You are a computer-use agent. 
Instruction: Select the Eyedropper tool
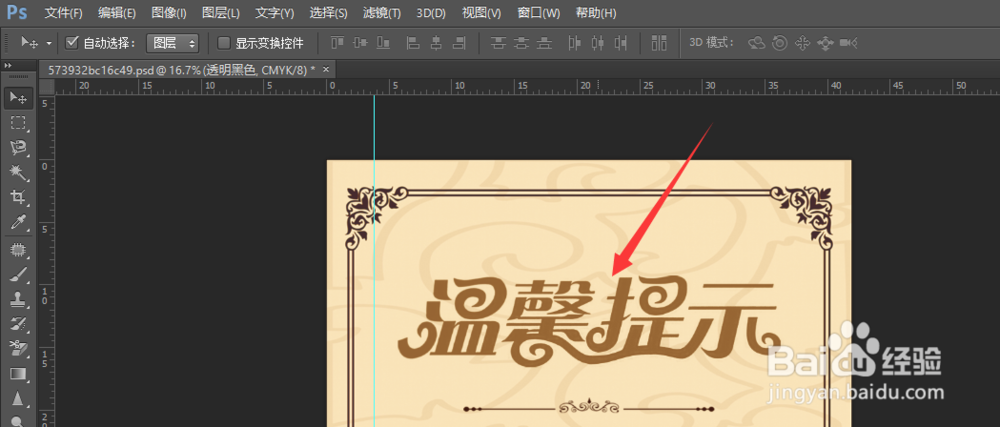coord(18,222)
